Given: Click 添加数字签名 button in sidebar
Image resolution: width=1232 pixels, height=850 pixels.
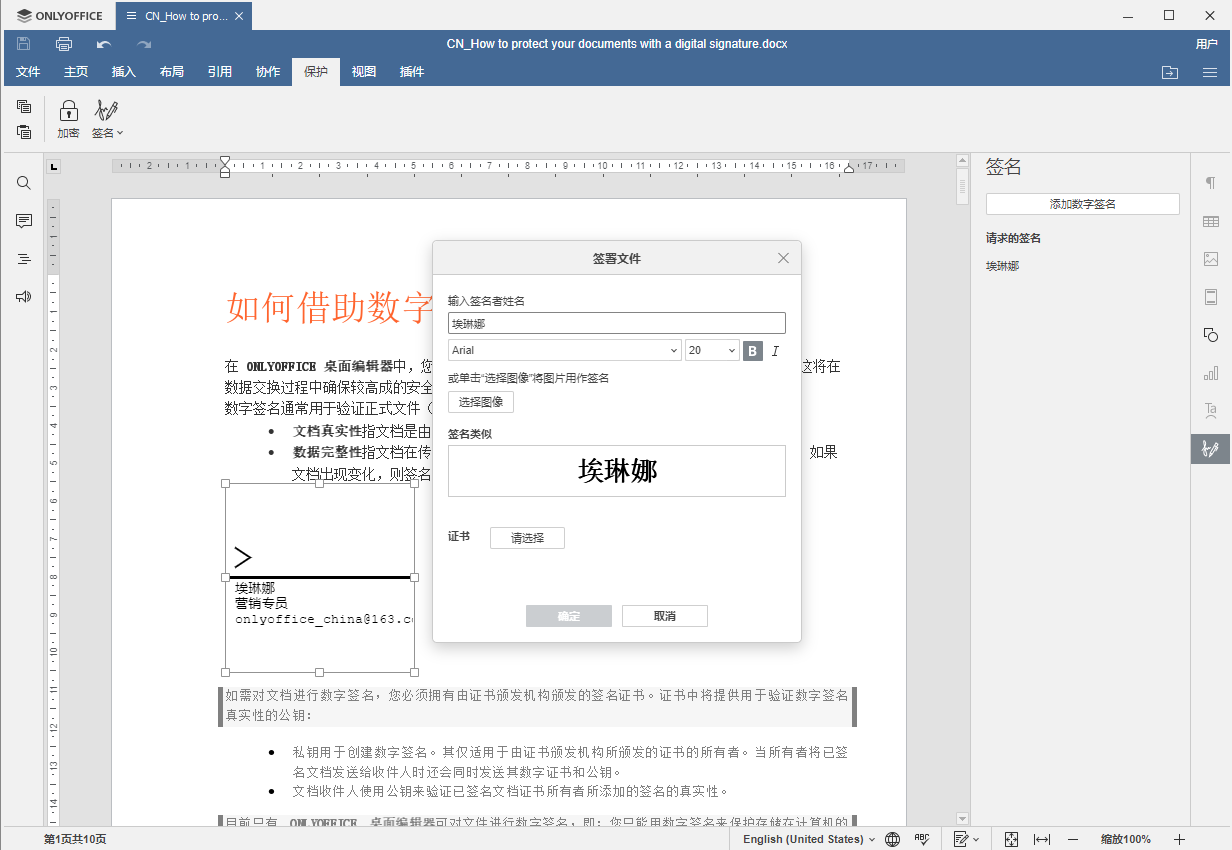Looking at the screenshot, I should click(1083, 204).
